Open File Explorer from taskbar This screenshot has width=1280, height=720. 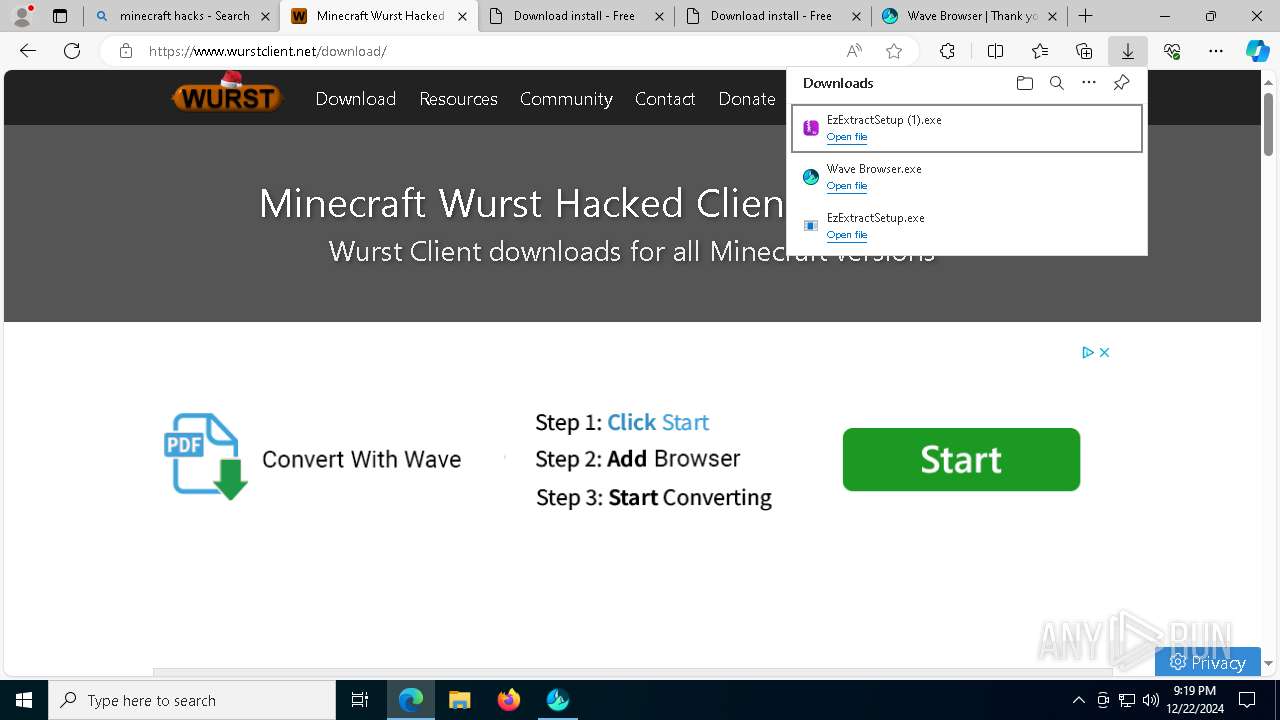[x=459, y=700]
